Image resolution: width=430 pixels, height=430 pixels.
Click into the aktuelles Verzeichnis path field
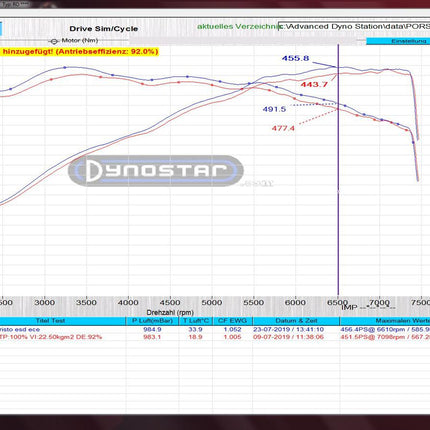(x=354, y=26)
